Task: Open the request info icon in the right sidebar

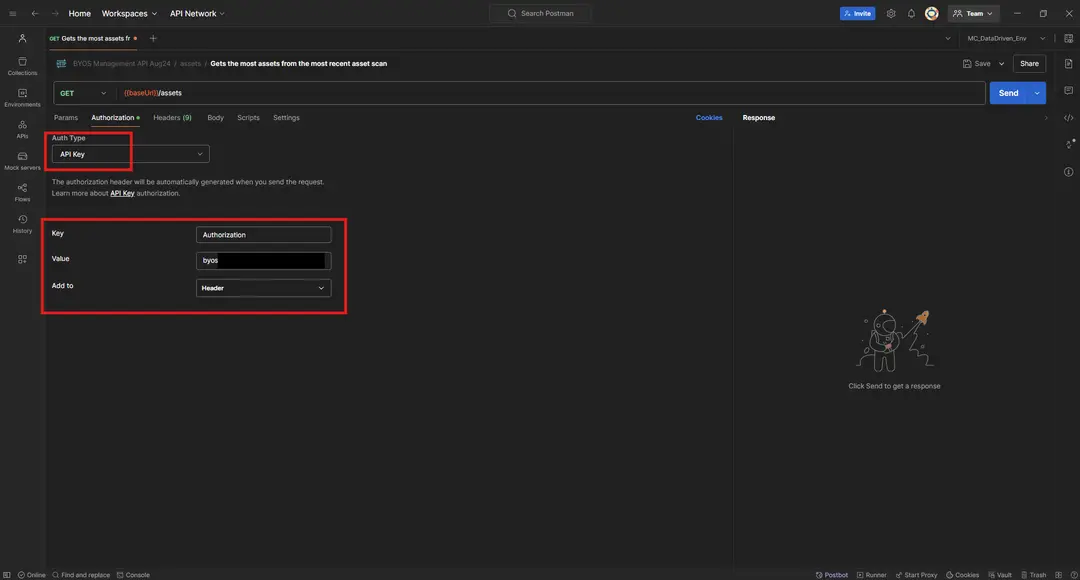Action: (1068, 172)
